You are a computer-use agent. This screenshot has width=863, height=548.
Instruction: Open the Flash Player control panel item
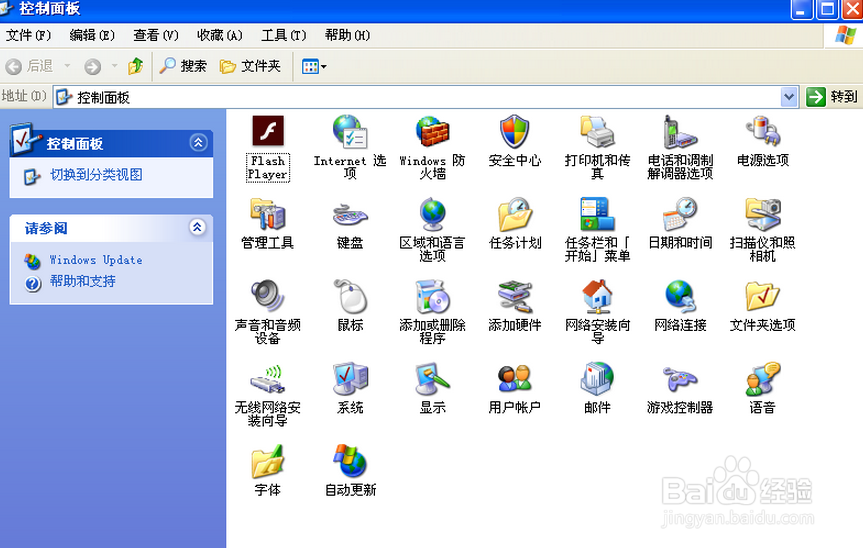[268, 131]
